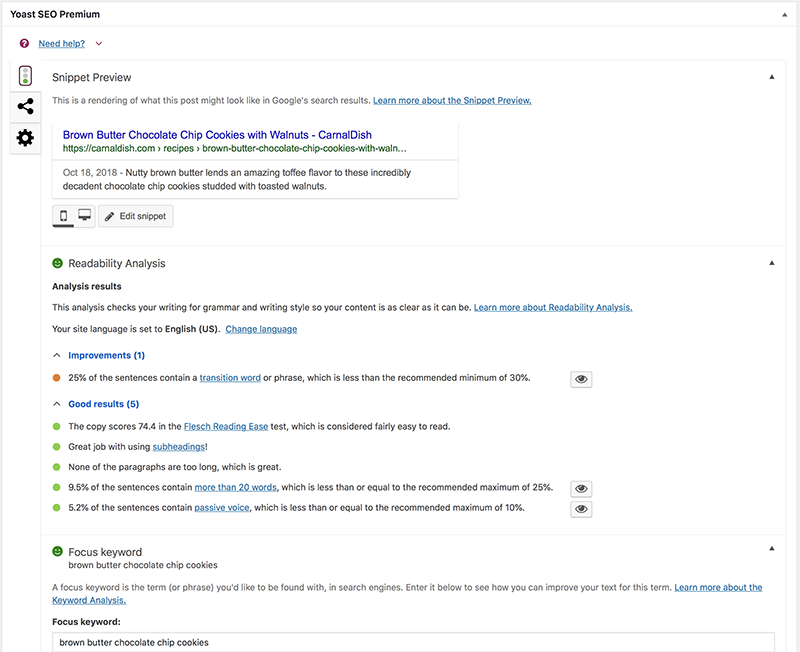The height and width of the screenshot is (652, 800).
Task: Switch to desktop snippet preview
Action: click(85, 216)
